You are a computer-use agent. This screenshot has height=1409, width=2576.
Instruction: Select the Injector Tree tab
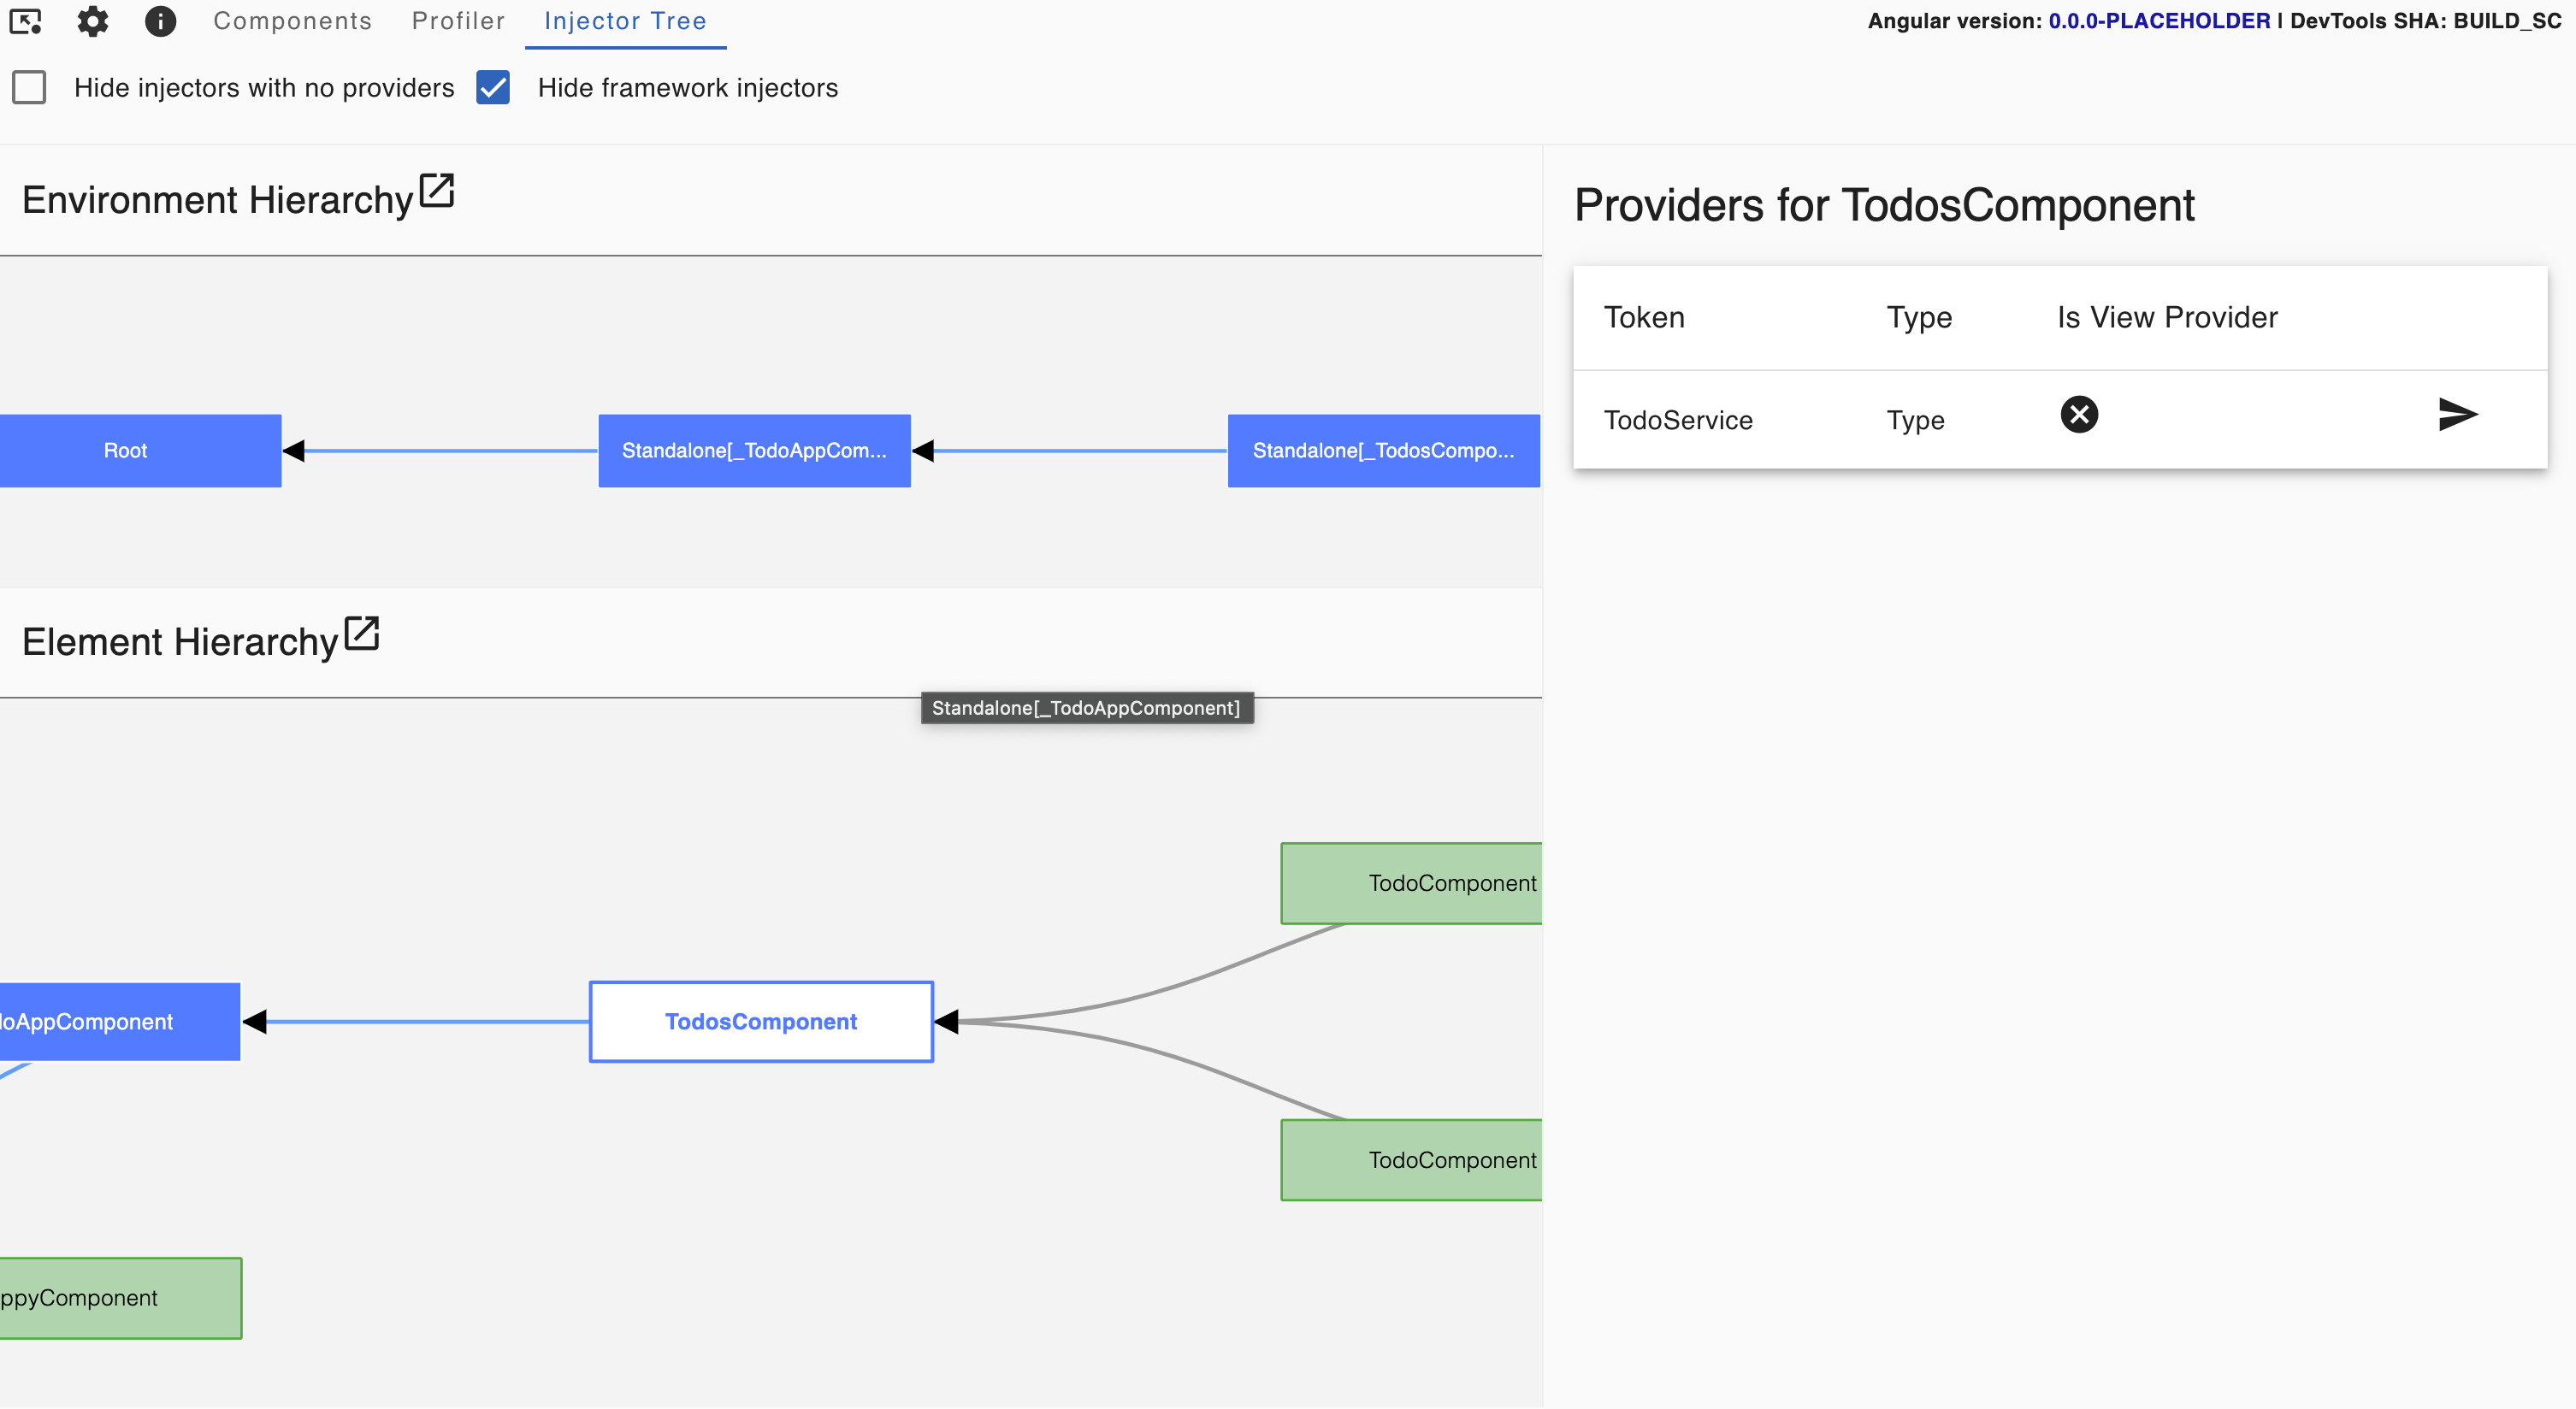pos(624,20)
